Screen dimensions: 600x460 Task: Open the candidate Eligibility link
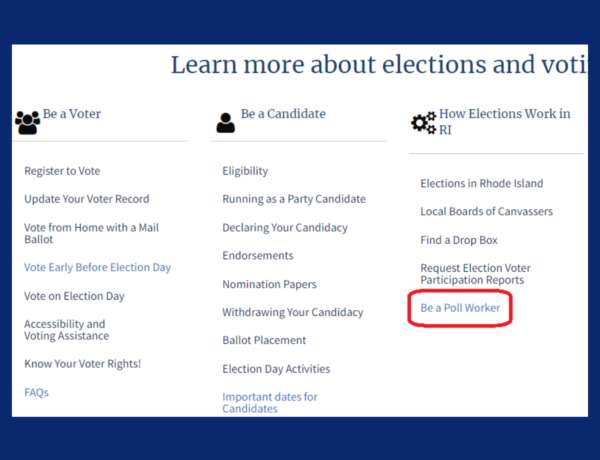tap(245, 171)
